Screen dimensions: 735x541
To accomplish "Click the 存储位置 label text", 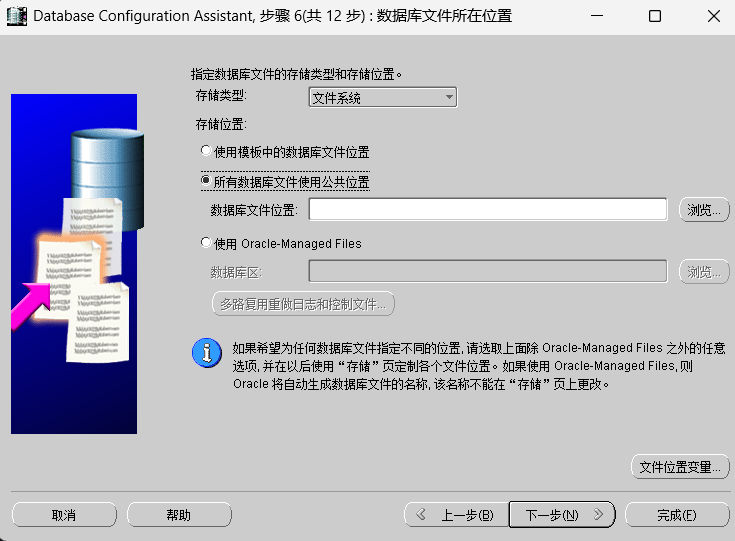I will pyautogui.click(x=221, y=124).
